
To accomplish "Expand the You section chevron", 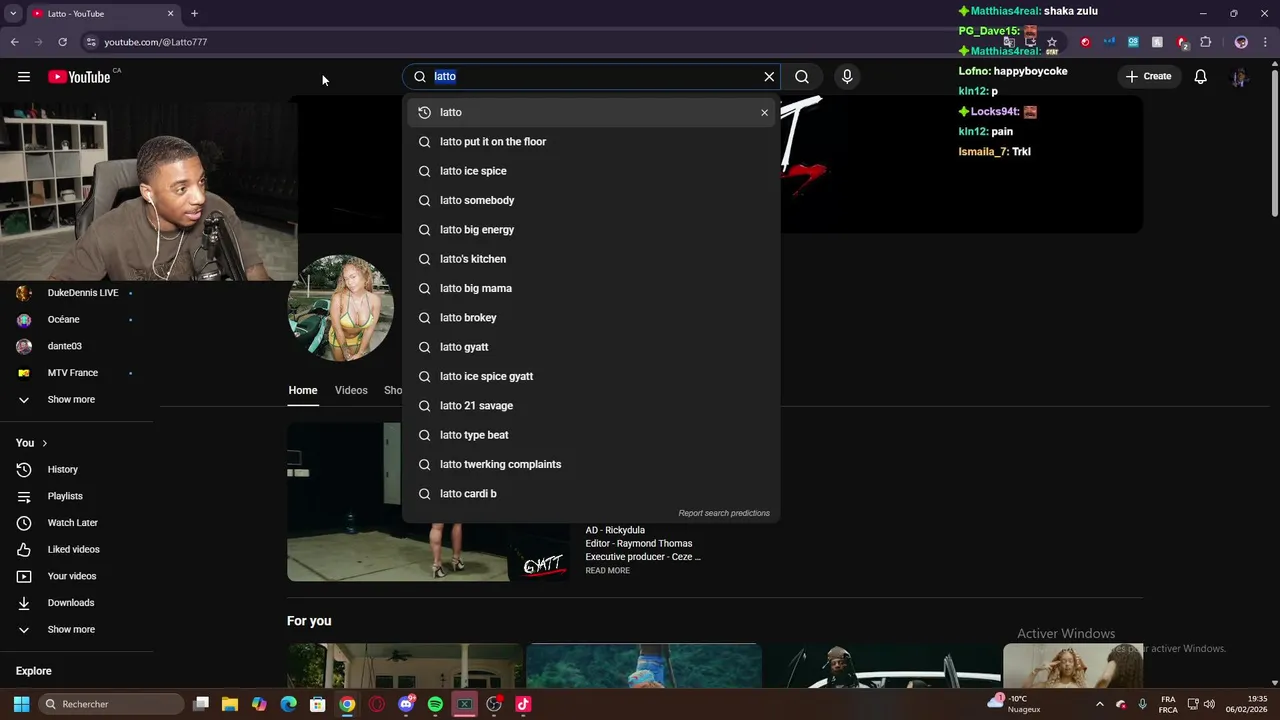I will pyautogui.click(x=44, y=443).
